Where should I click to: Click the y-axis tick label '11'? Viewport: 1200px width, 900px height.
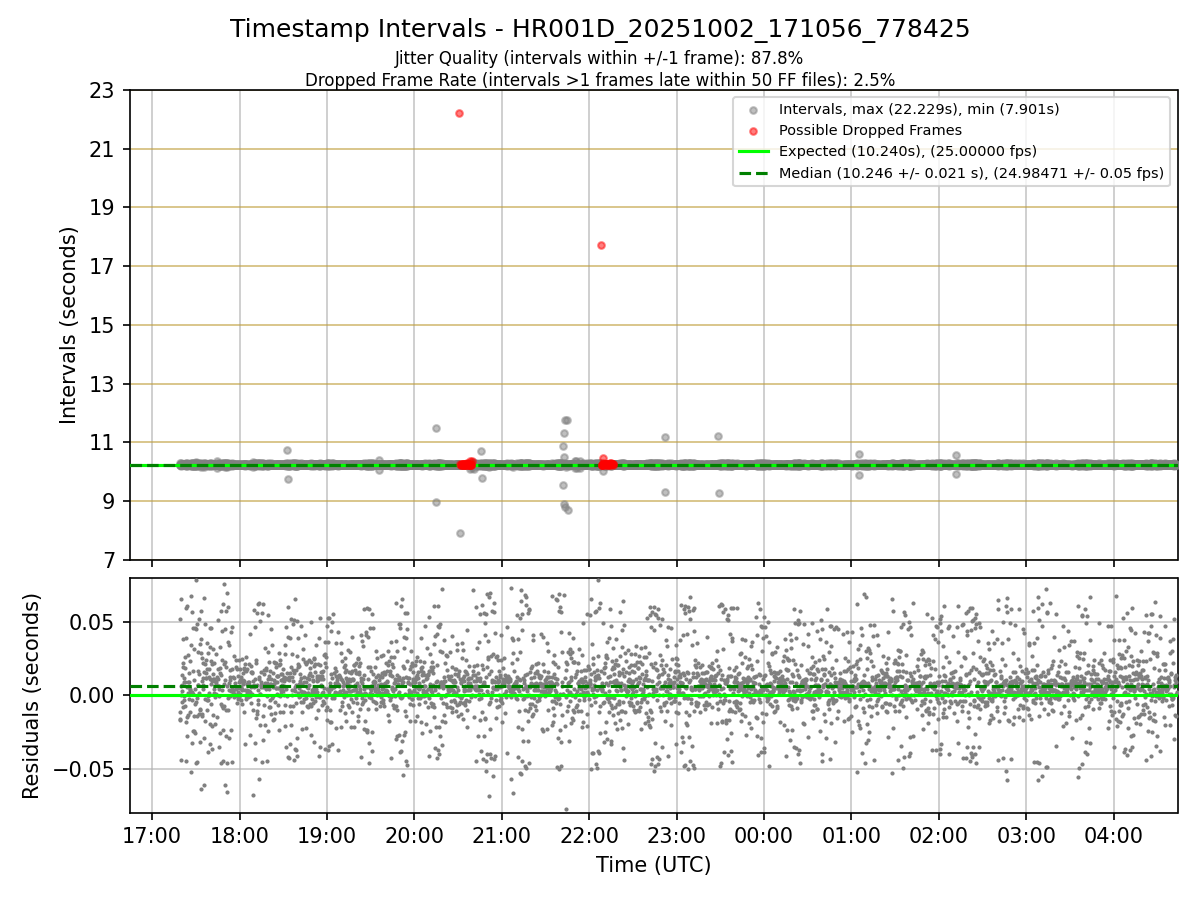(x=103, y=443)
